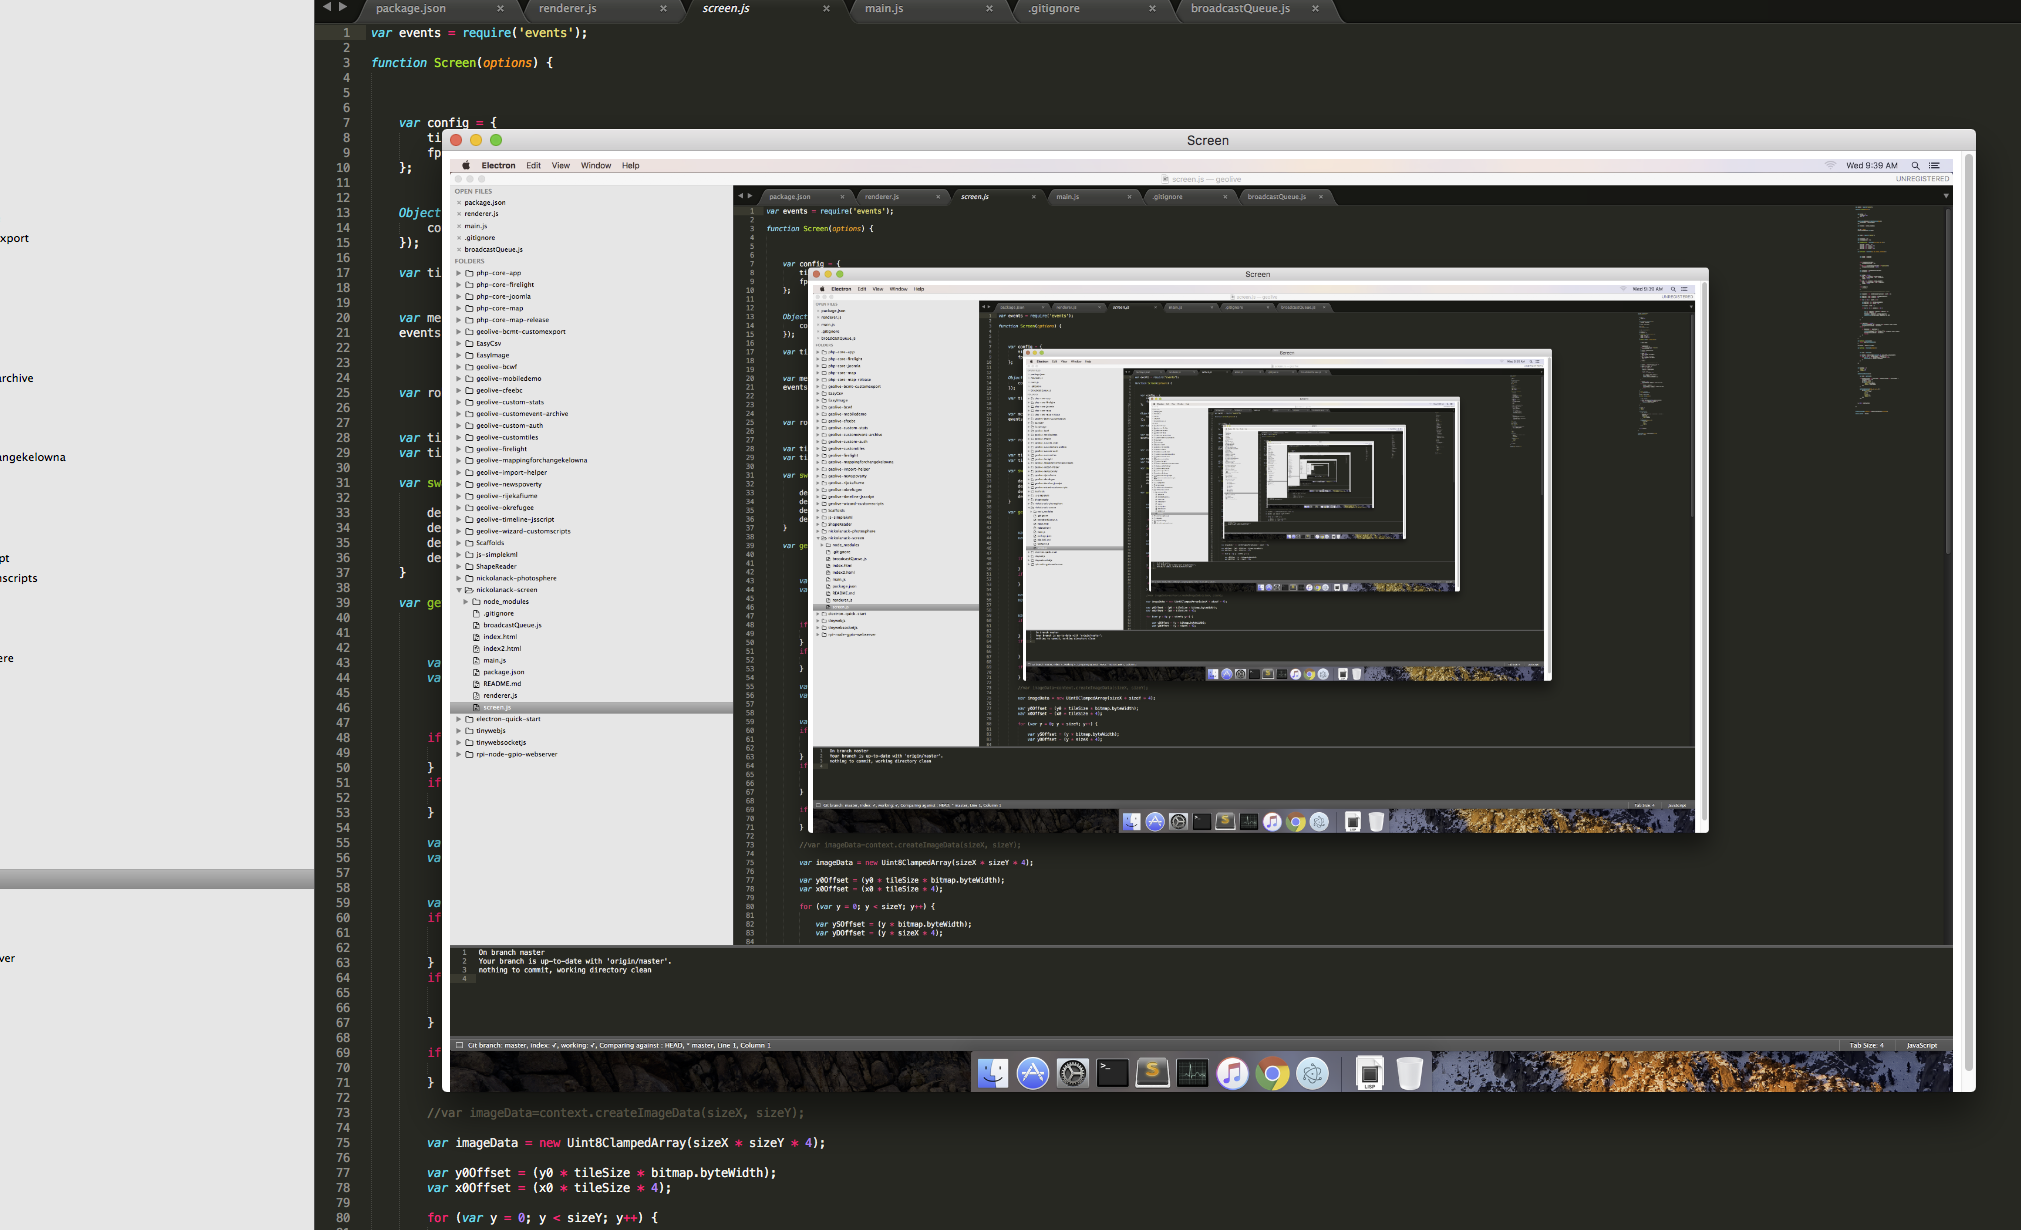Image resolution: width=2021 pixels, height=1230 pixels.
Task: Expand the node_modules folder
Action: pyautogui.click(x=466, y=602)
